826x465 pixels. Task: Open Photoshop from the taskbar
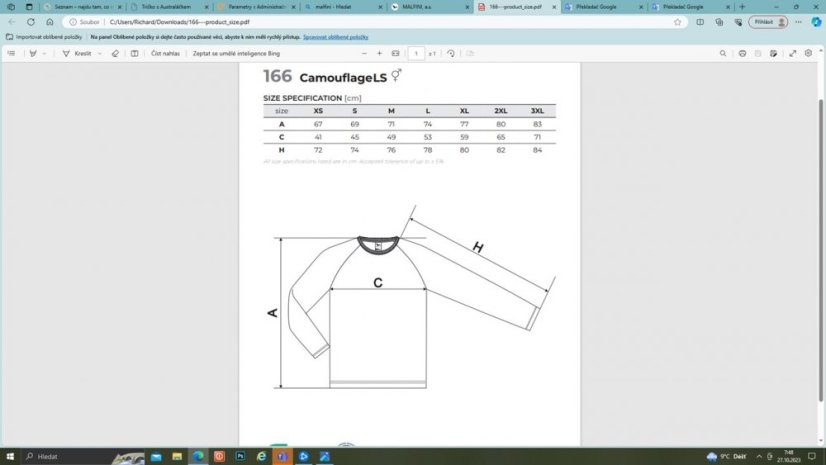pos(240,456)
